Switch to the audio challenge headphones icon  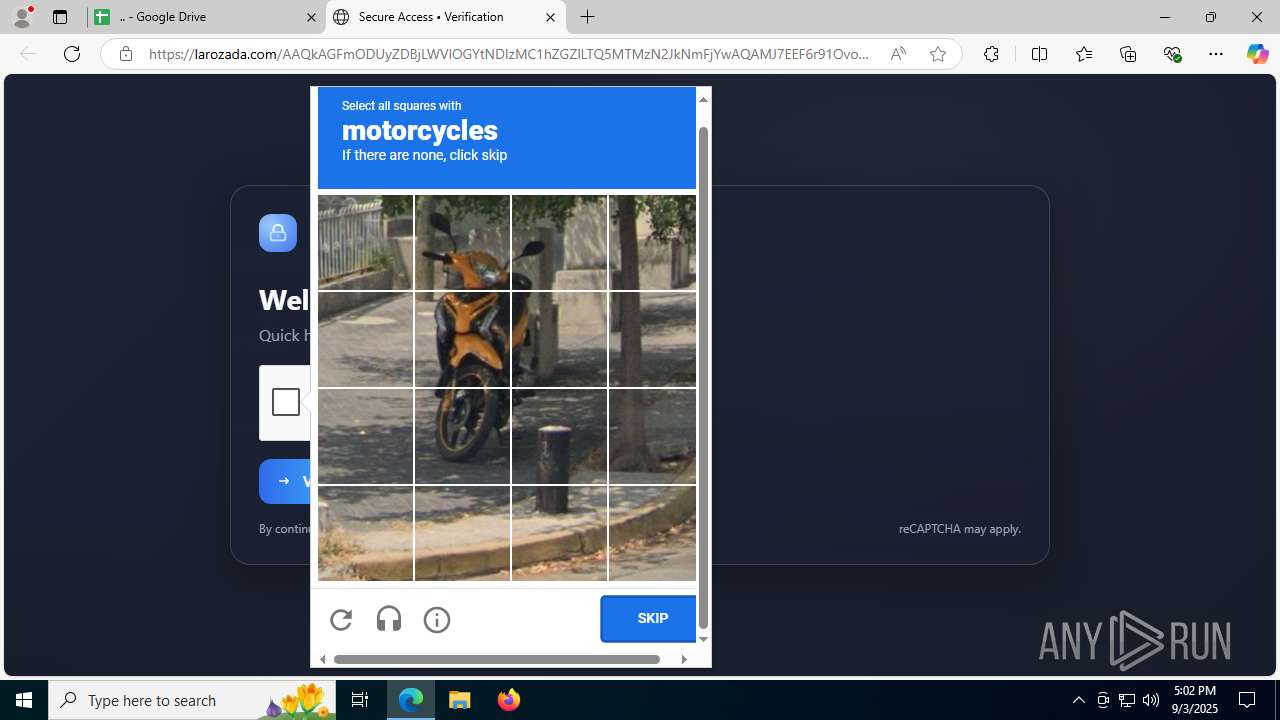tap(389, 619)
